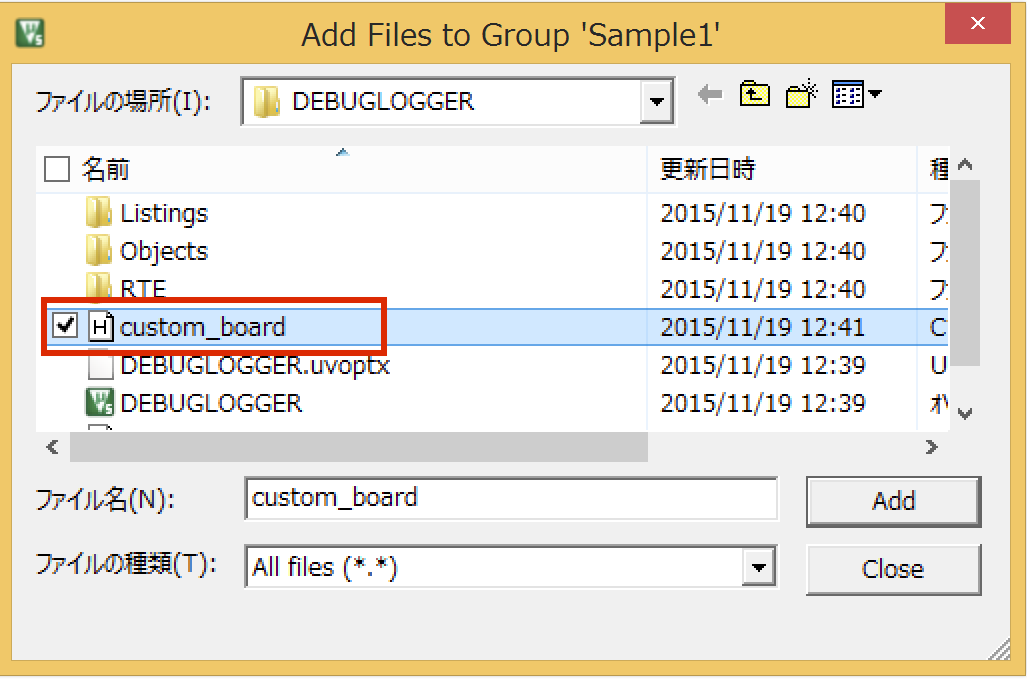Screen dimensions: 1027x679
Task: Create a new folder
Action: pos(802,96)
